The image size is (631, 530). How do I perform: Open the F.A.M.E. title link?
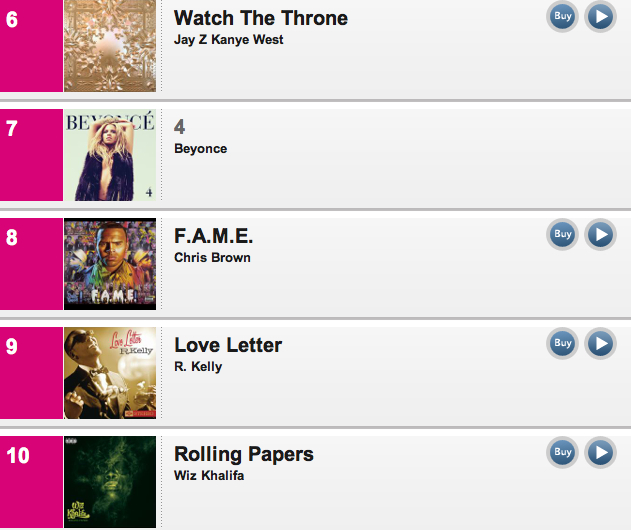(213, 236)
